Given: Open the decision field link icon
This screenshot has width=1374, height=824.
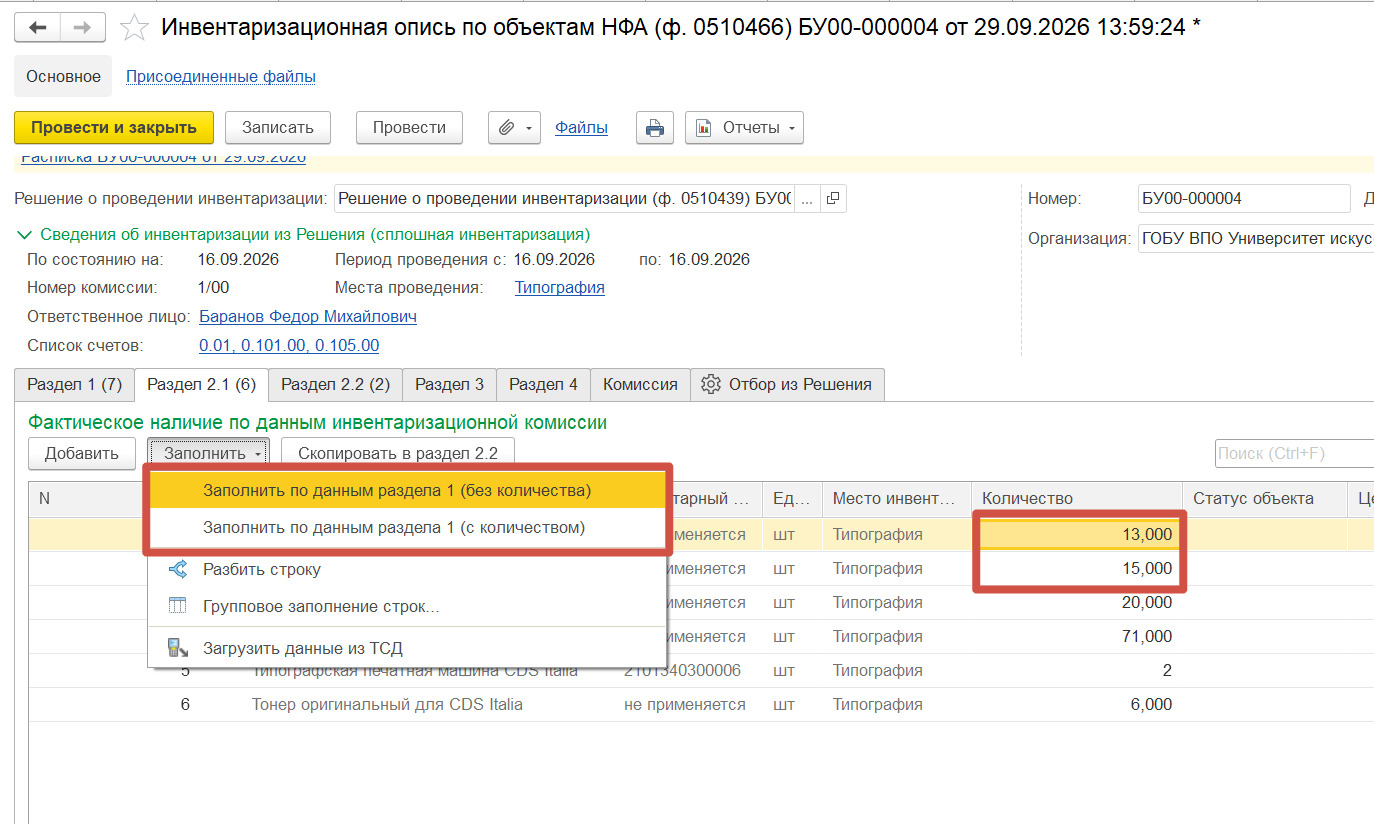Looking at the screenshot, I should (x=834, y=198).
